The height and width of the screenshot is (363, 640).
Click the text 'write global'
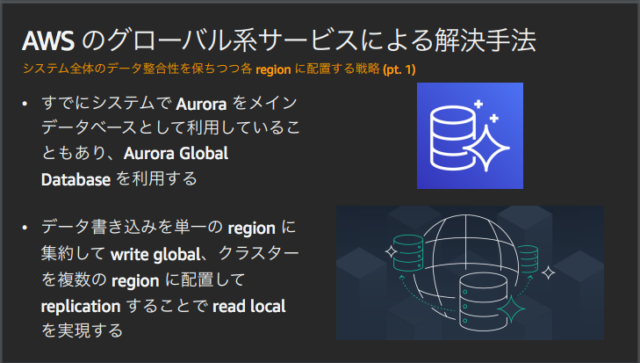coord(156,254)
